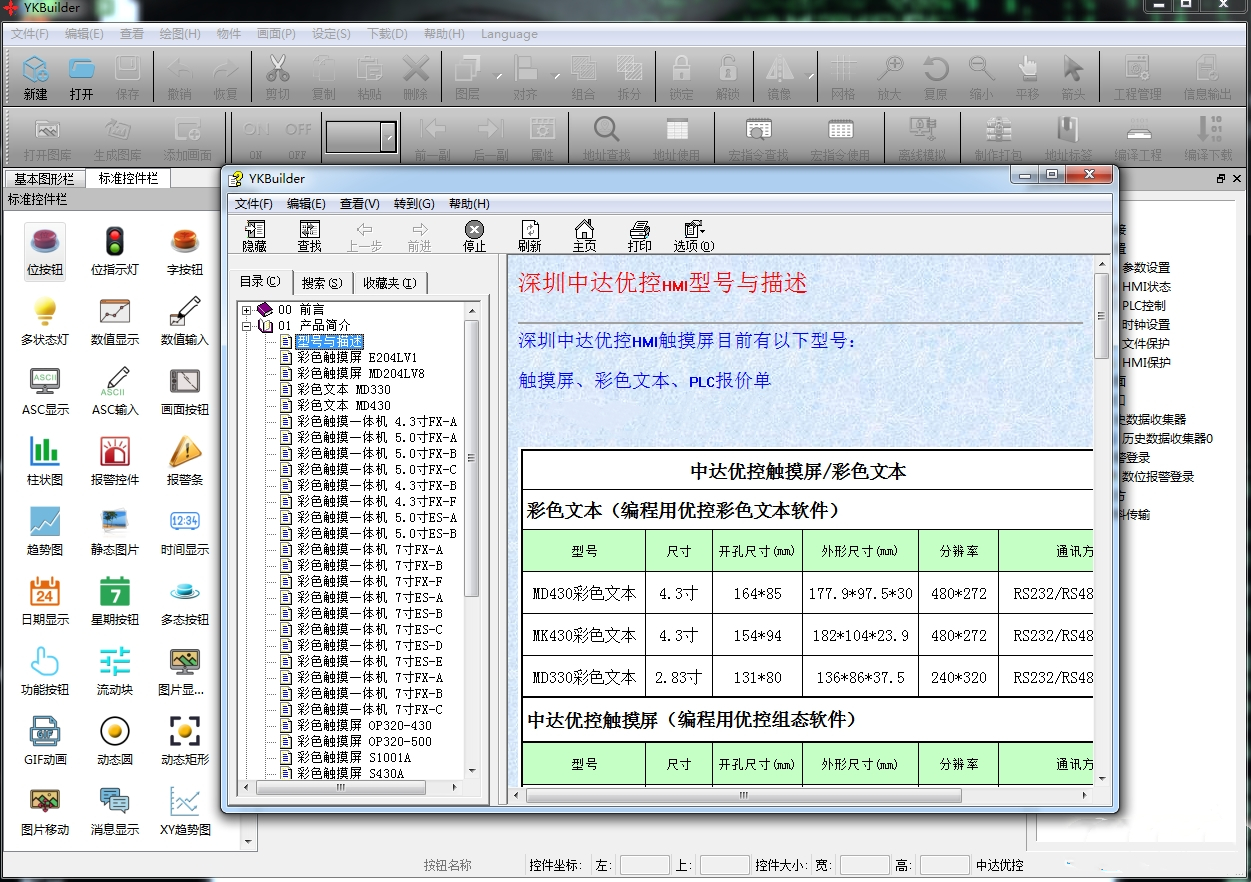1251x882 pixels.
Task: Click the 刷新 refresh icon
Action: [x=529, y=236]
